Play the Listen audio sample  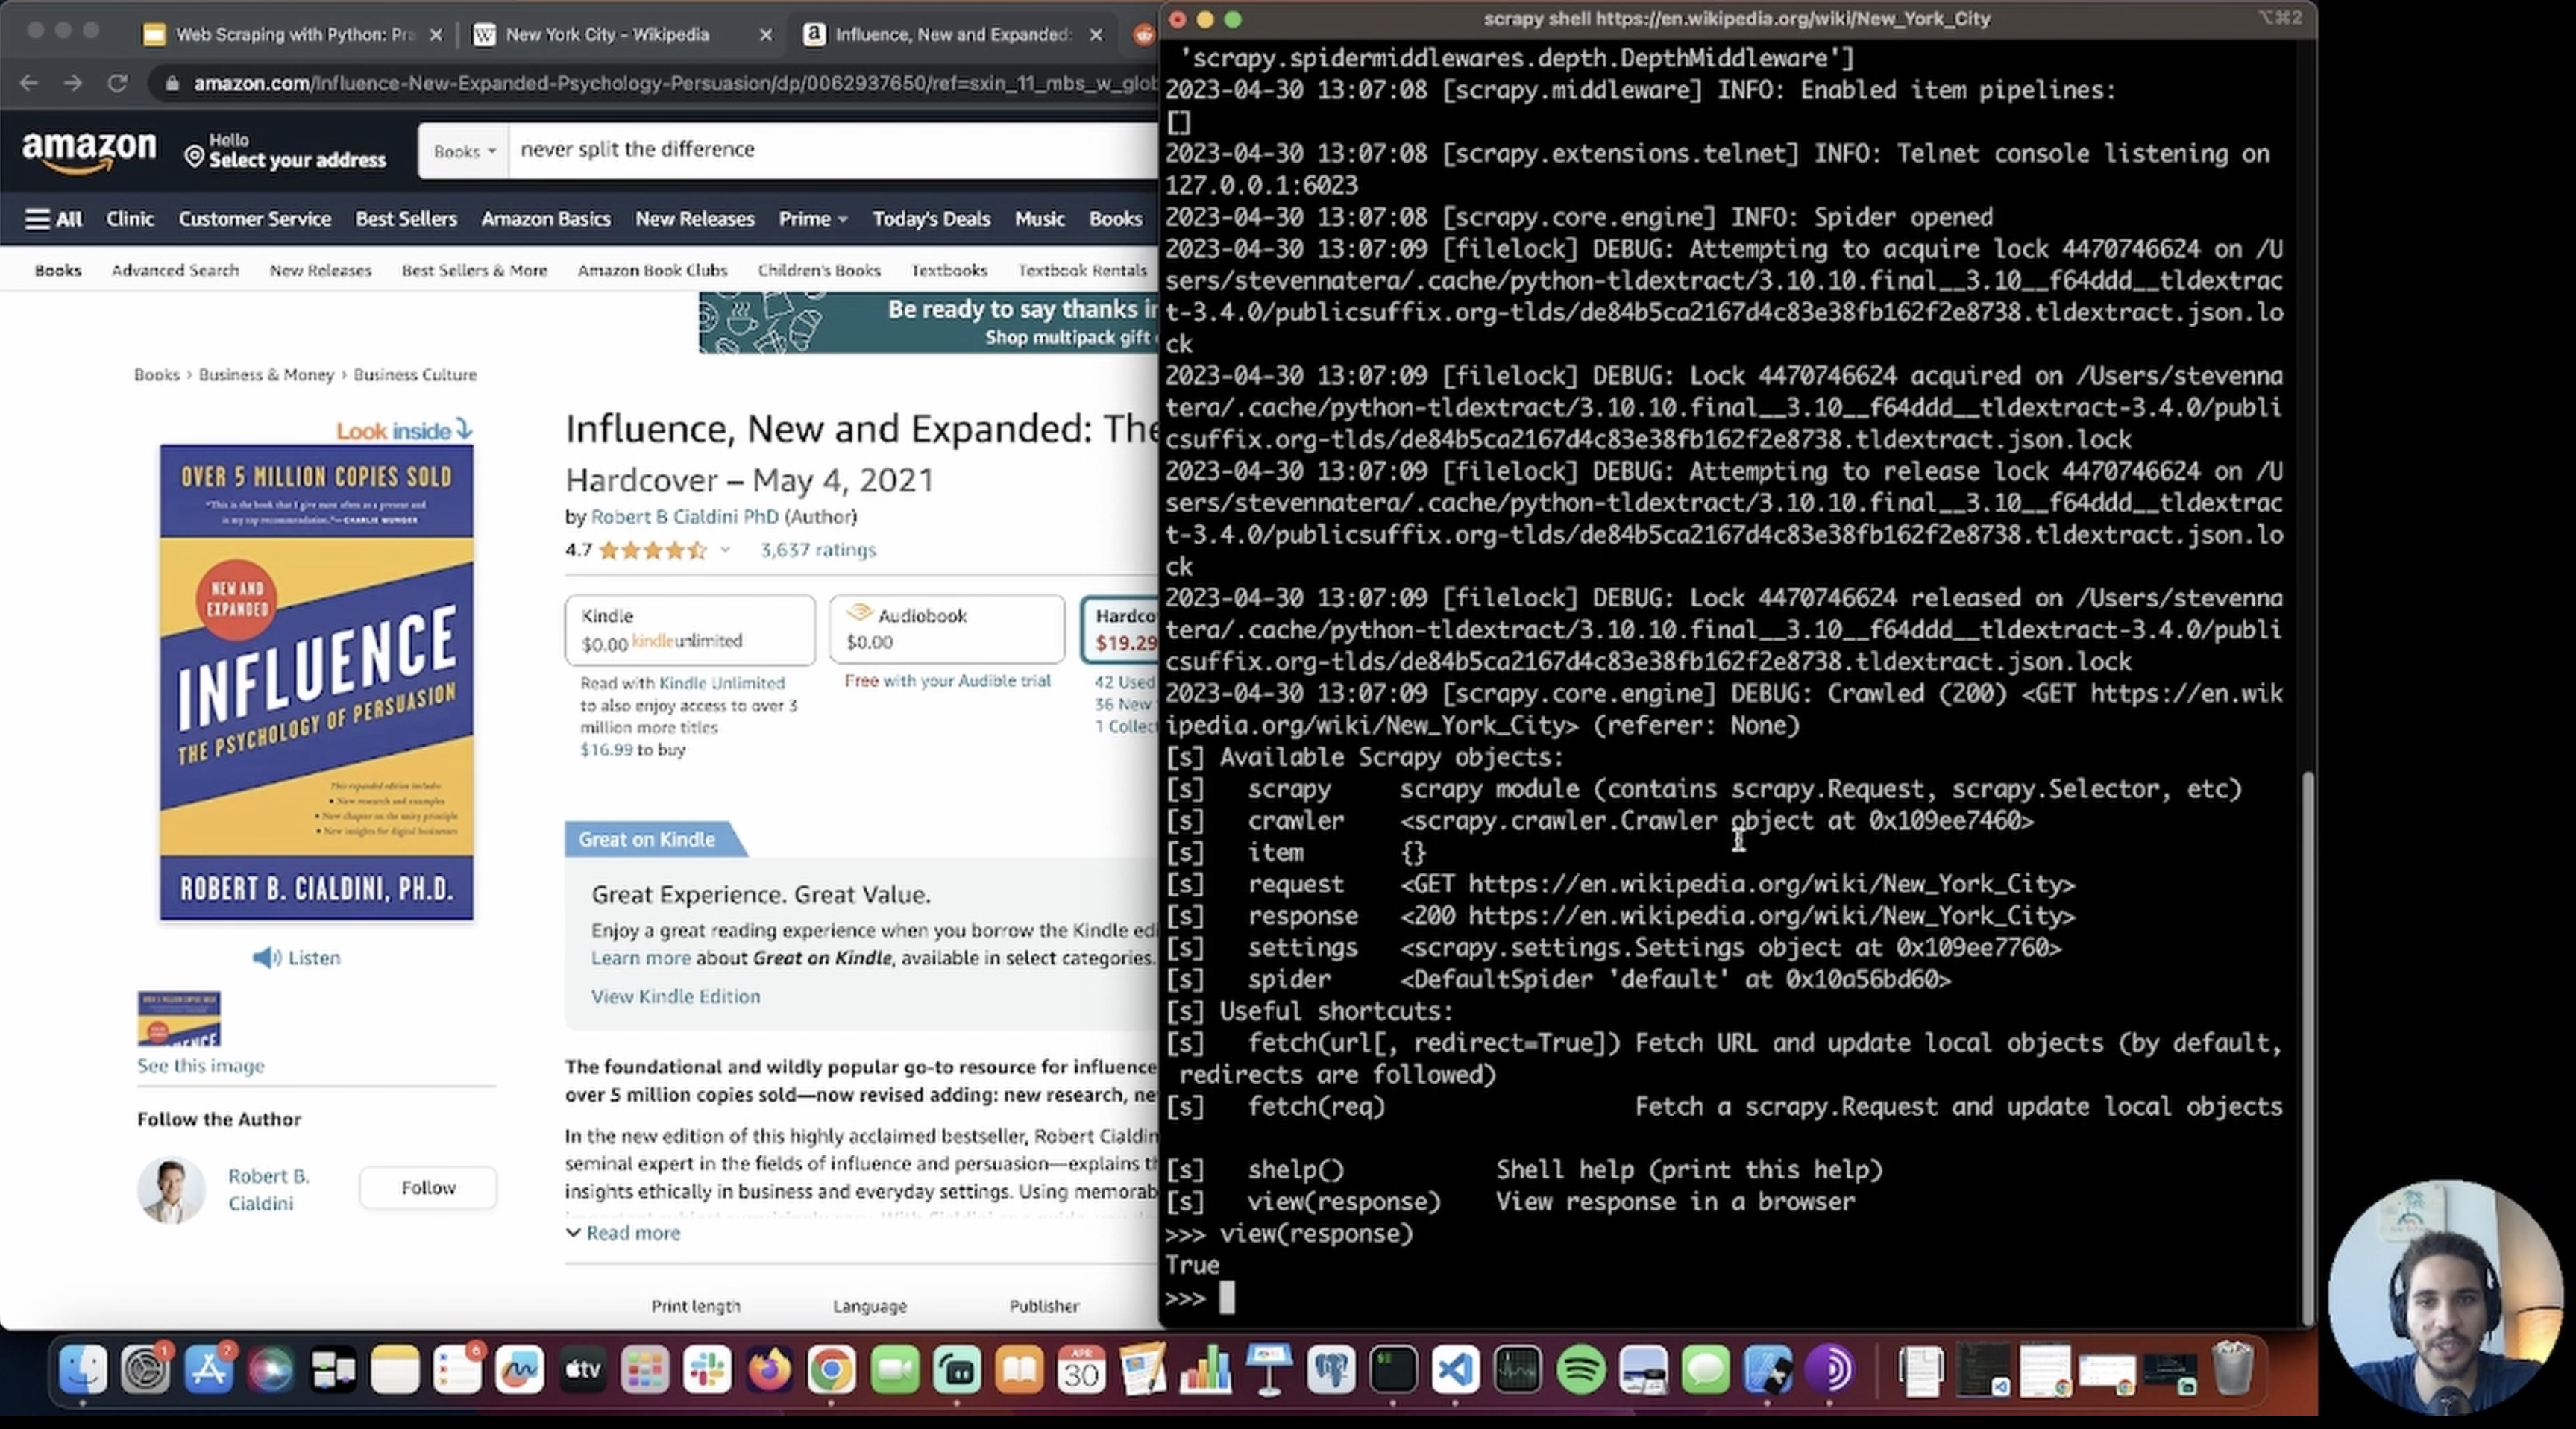tap(296, 958)
